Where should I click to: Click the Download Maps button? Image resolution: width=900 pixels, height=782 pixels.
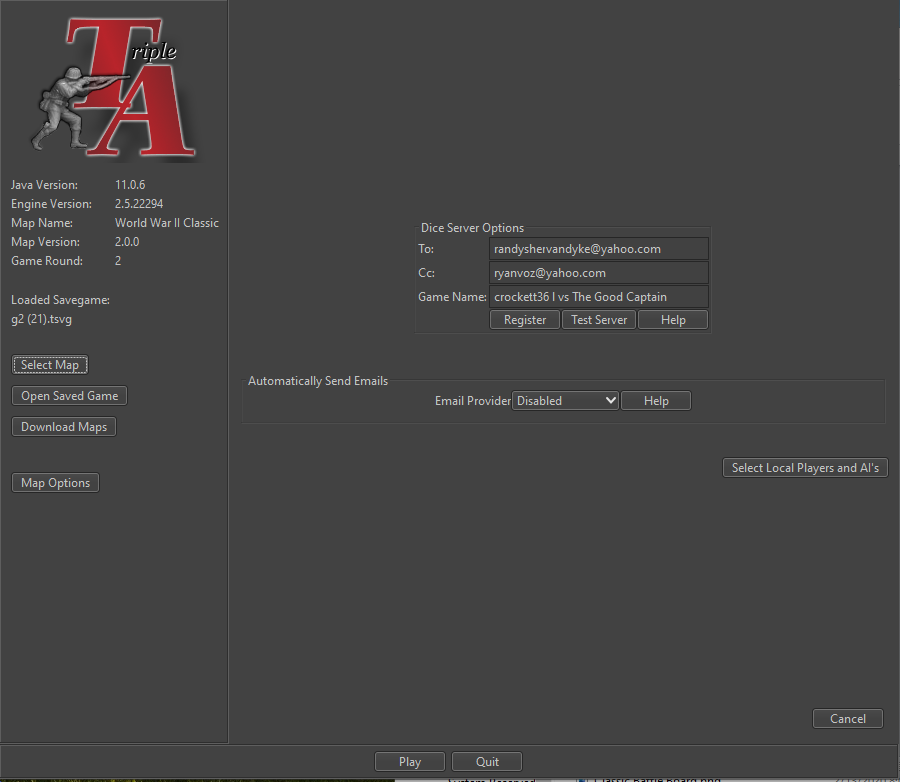pyautogui.click(x=64, y=427)
